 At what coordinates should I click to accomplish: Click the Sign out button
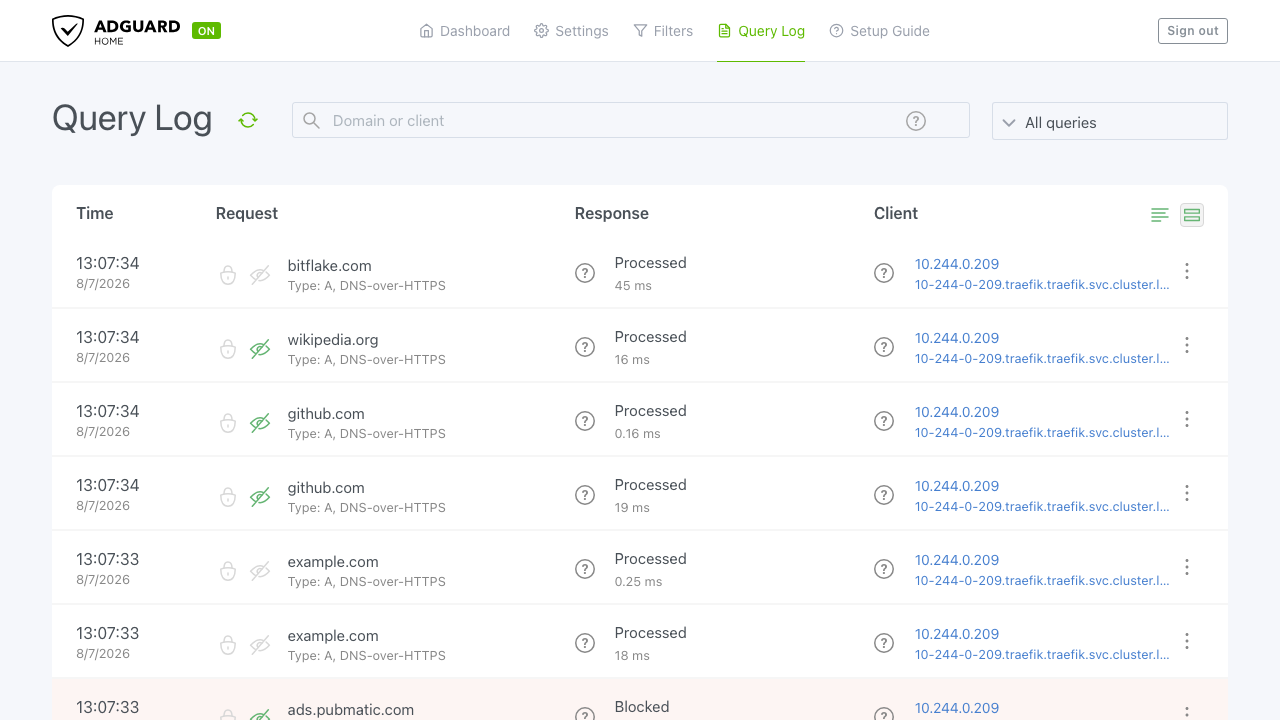(x=1193, y=31)
